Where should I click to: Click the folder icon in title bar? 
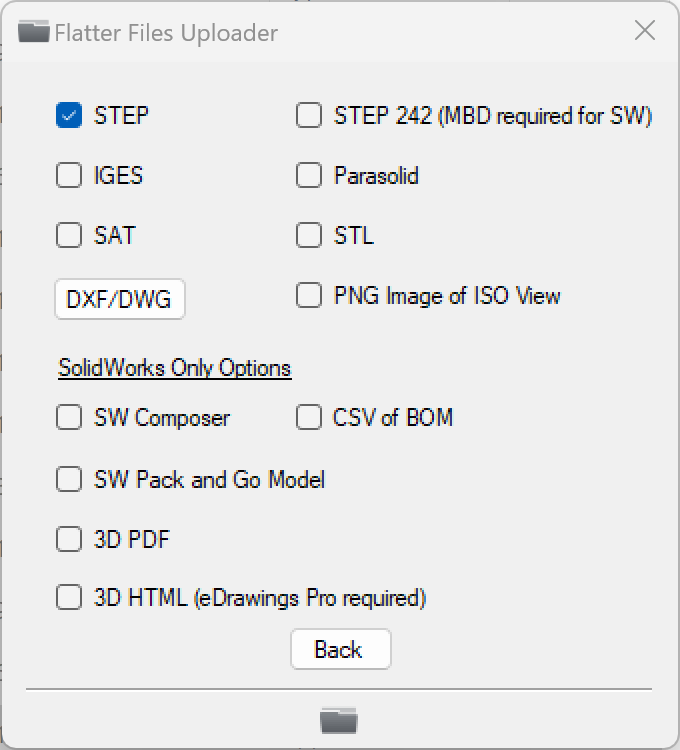pyautogui.click(x=34, y=32)
